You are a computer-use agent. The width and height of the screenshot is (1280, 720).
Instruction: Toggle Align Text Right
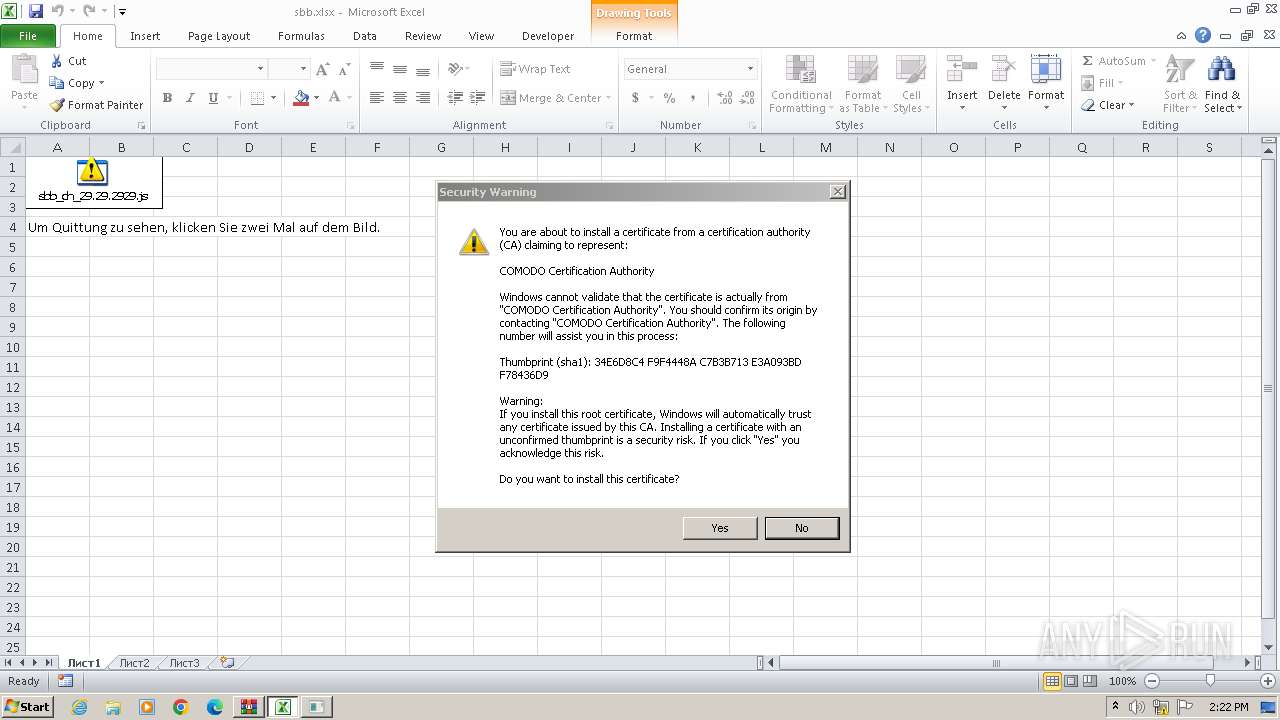pos(422,98)
